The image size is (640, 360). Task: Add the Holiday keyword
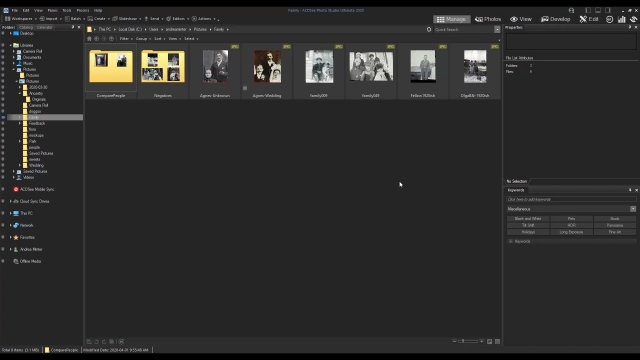pyautogui.click(x=528, y=232)
